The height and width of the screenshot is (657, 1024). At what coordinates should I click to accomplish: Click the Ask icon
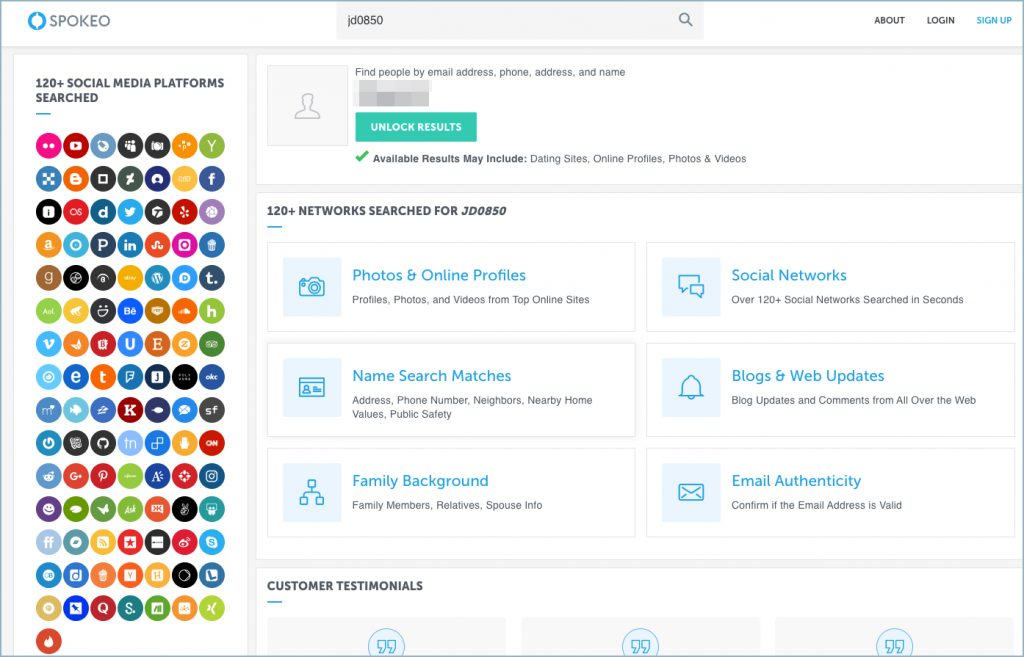tap(130, 509)
